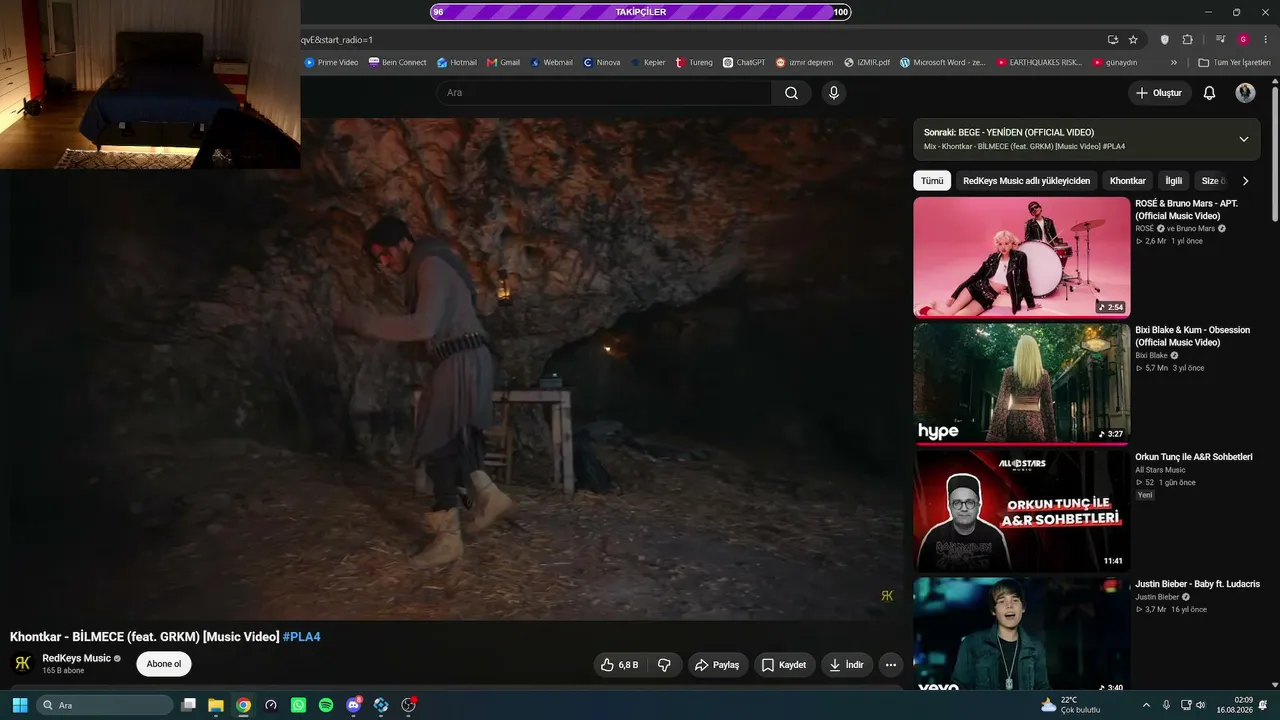
Task: Open the weather widget showing 22°C
Action: 1070,705
